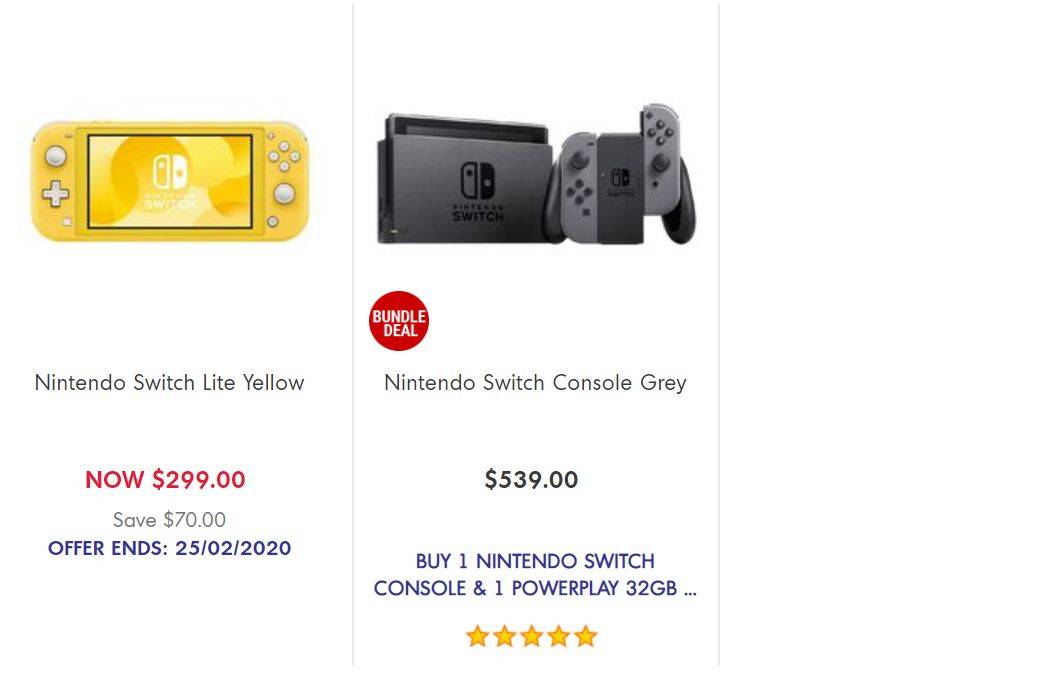Open the yellow Nintendo Switch Lite image
The image size is (1060, 681).
click(x=170, y=181)
